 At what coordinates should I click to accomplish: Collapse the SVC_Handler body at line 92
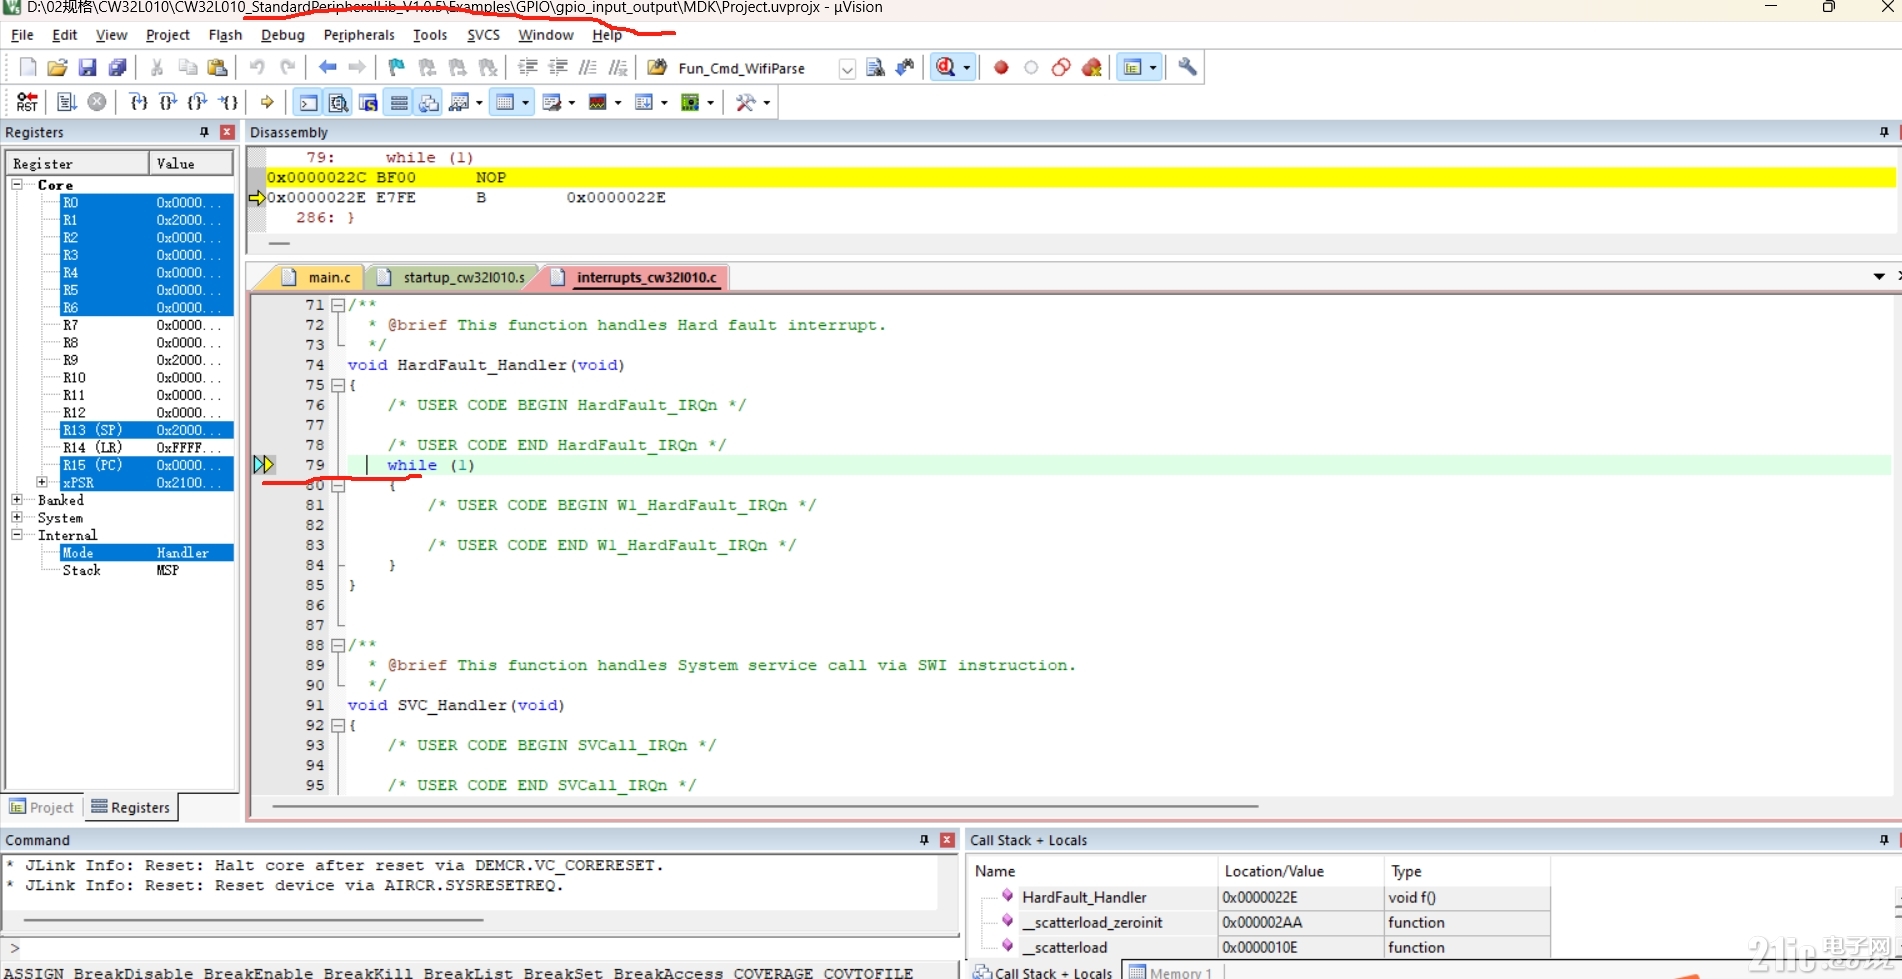[x=338, y=725]
